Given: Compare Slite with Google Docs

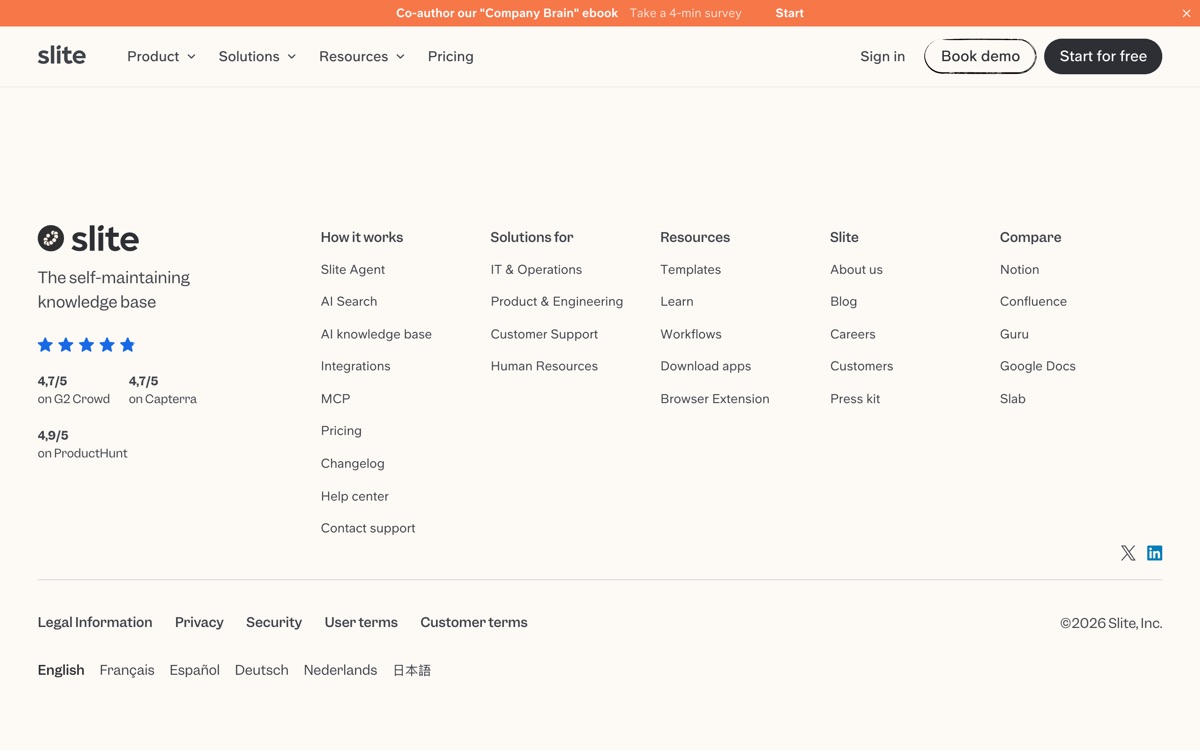Looking at the screenshot, I should tap(1038, 366).
